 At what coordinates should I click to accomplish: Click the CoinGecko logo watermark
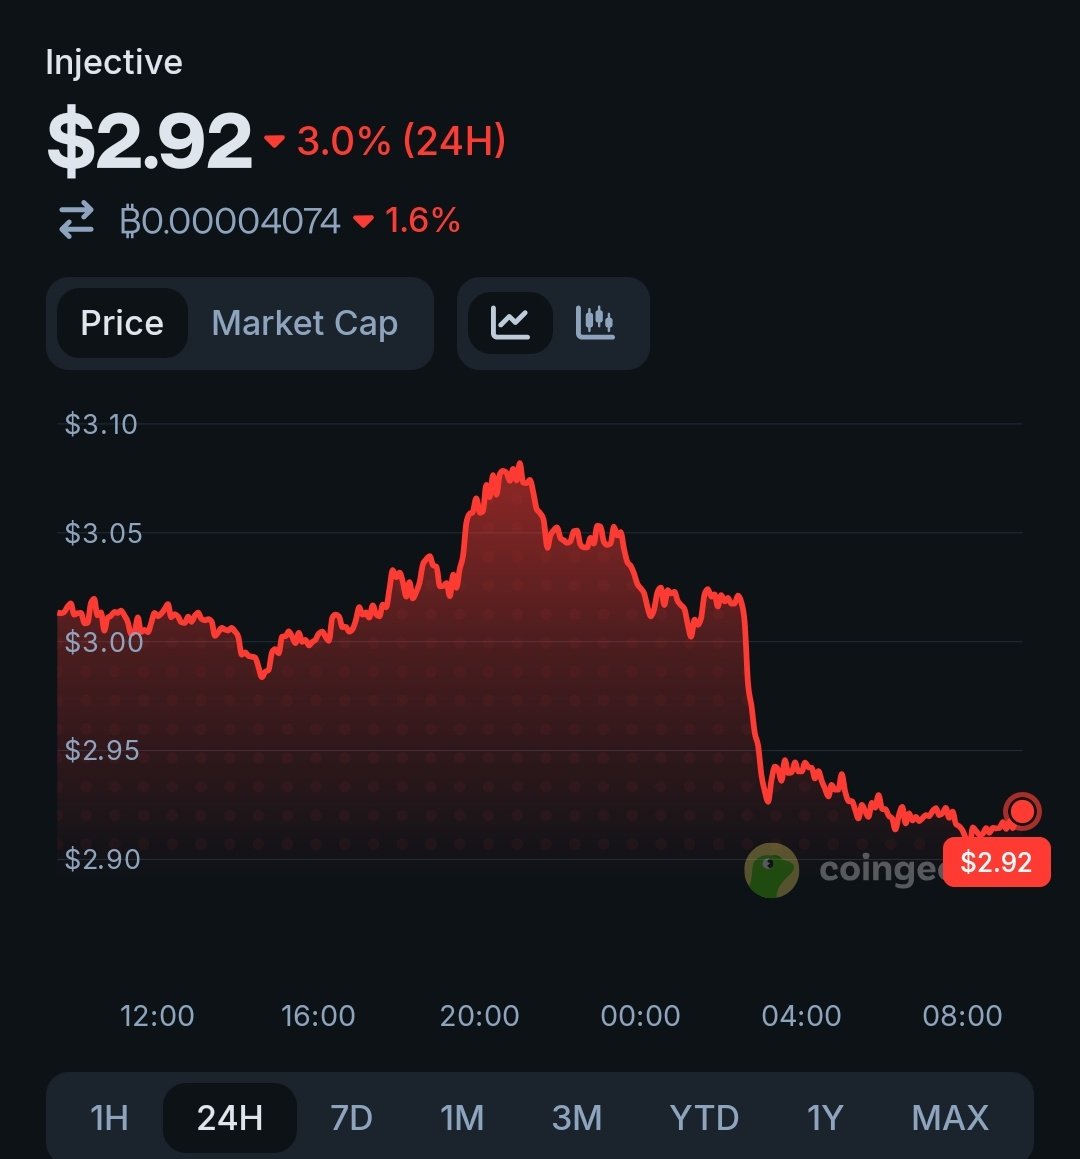click(772, 869)
